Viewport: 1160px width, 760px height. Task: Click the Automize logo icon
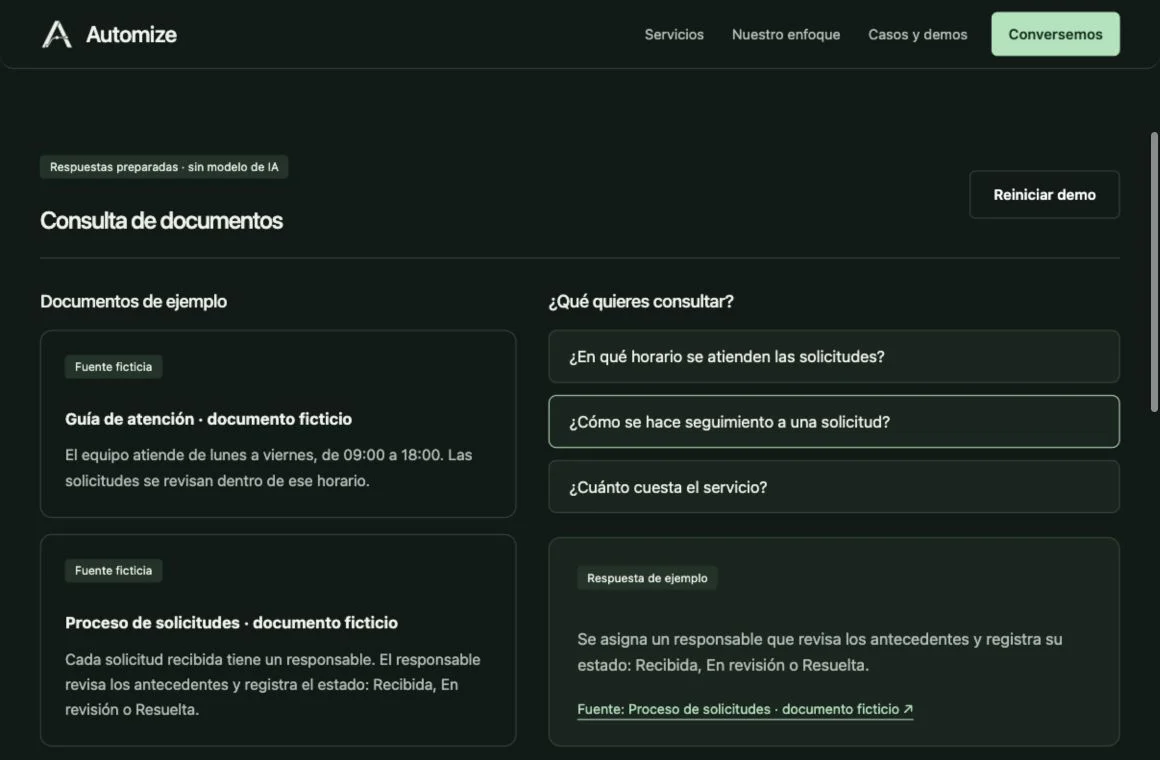pyautogui.click(x=57, y=34)
